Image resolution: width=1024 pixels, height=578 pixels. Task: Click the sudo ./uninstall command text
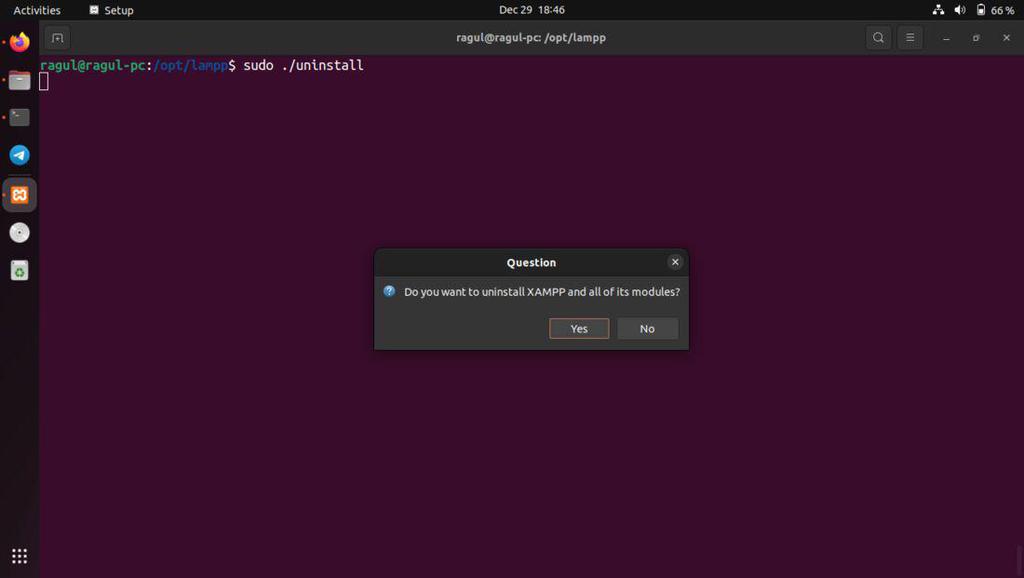coord(304,65)
